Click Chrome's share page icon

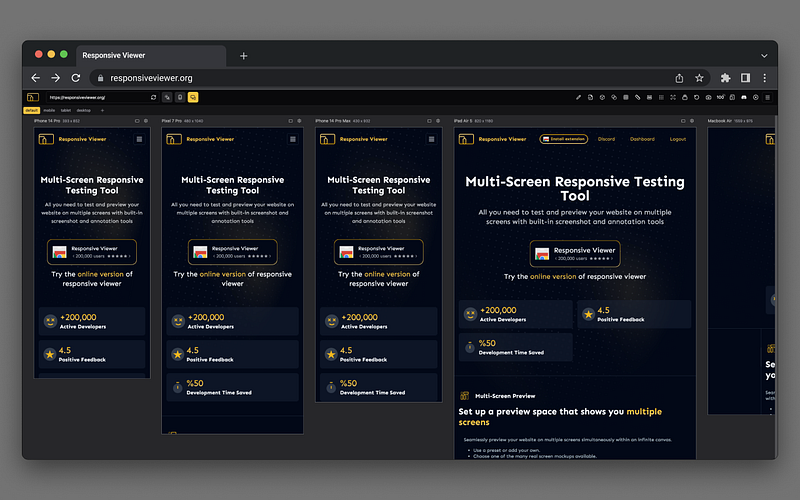coord(679,78)
